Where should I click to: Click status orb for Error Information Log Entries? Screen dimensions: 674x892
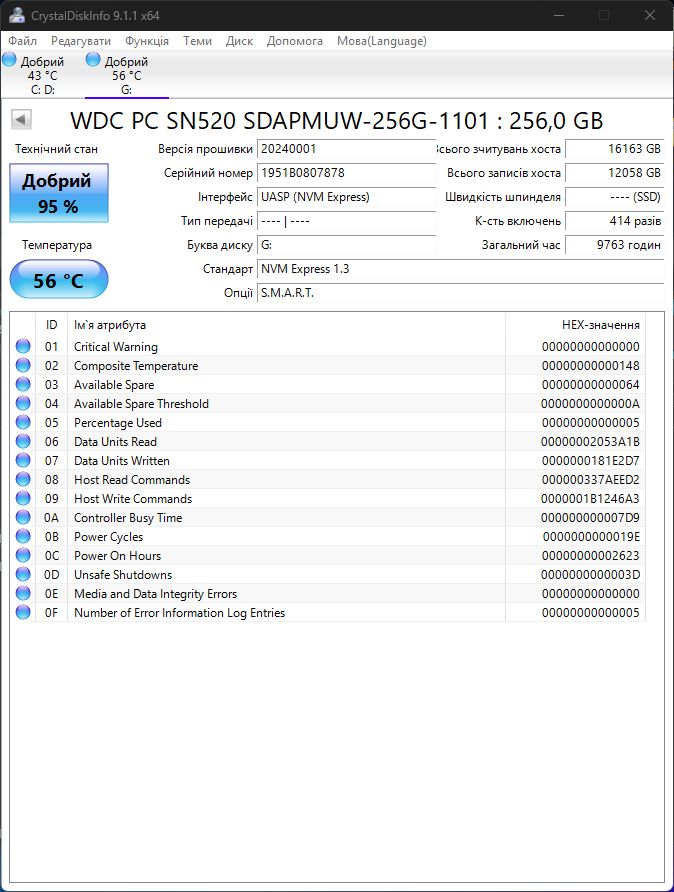[x=23, y=612]
